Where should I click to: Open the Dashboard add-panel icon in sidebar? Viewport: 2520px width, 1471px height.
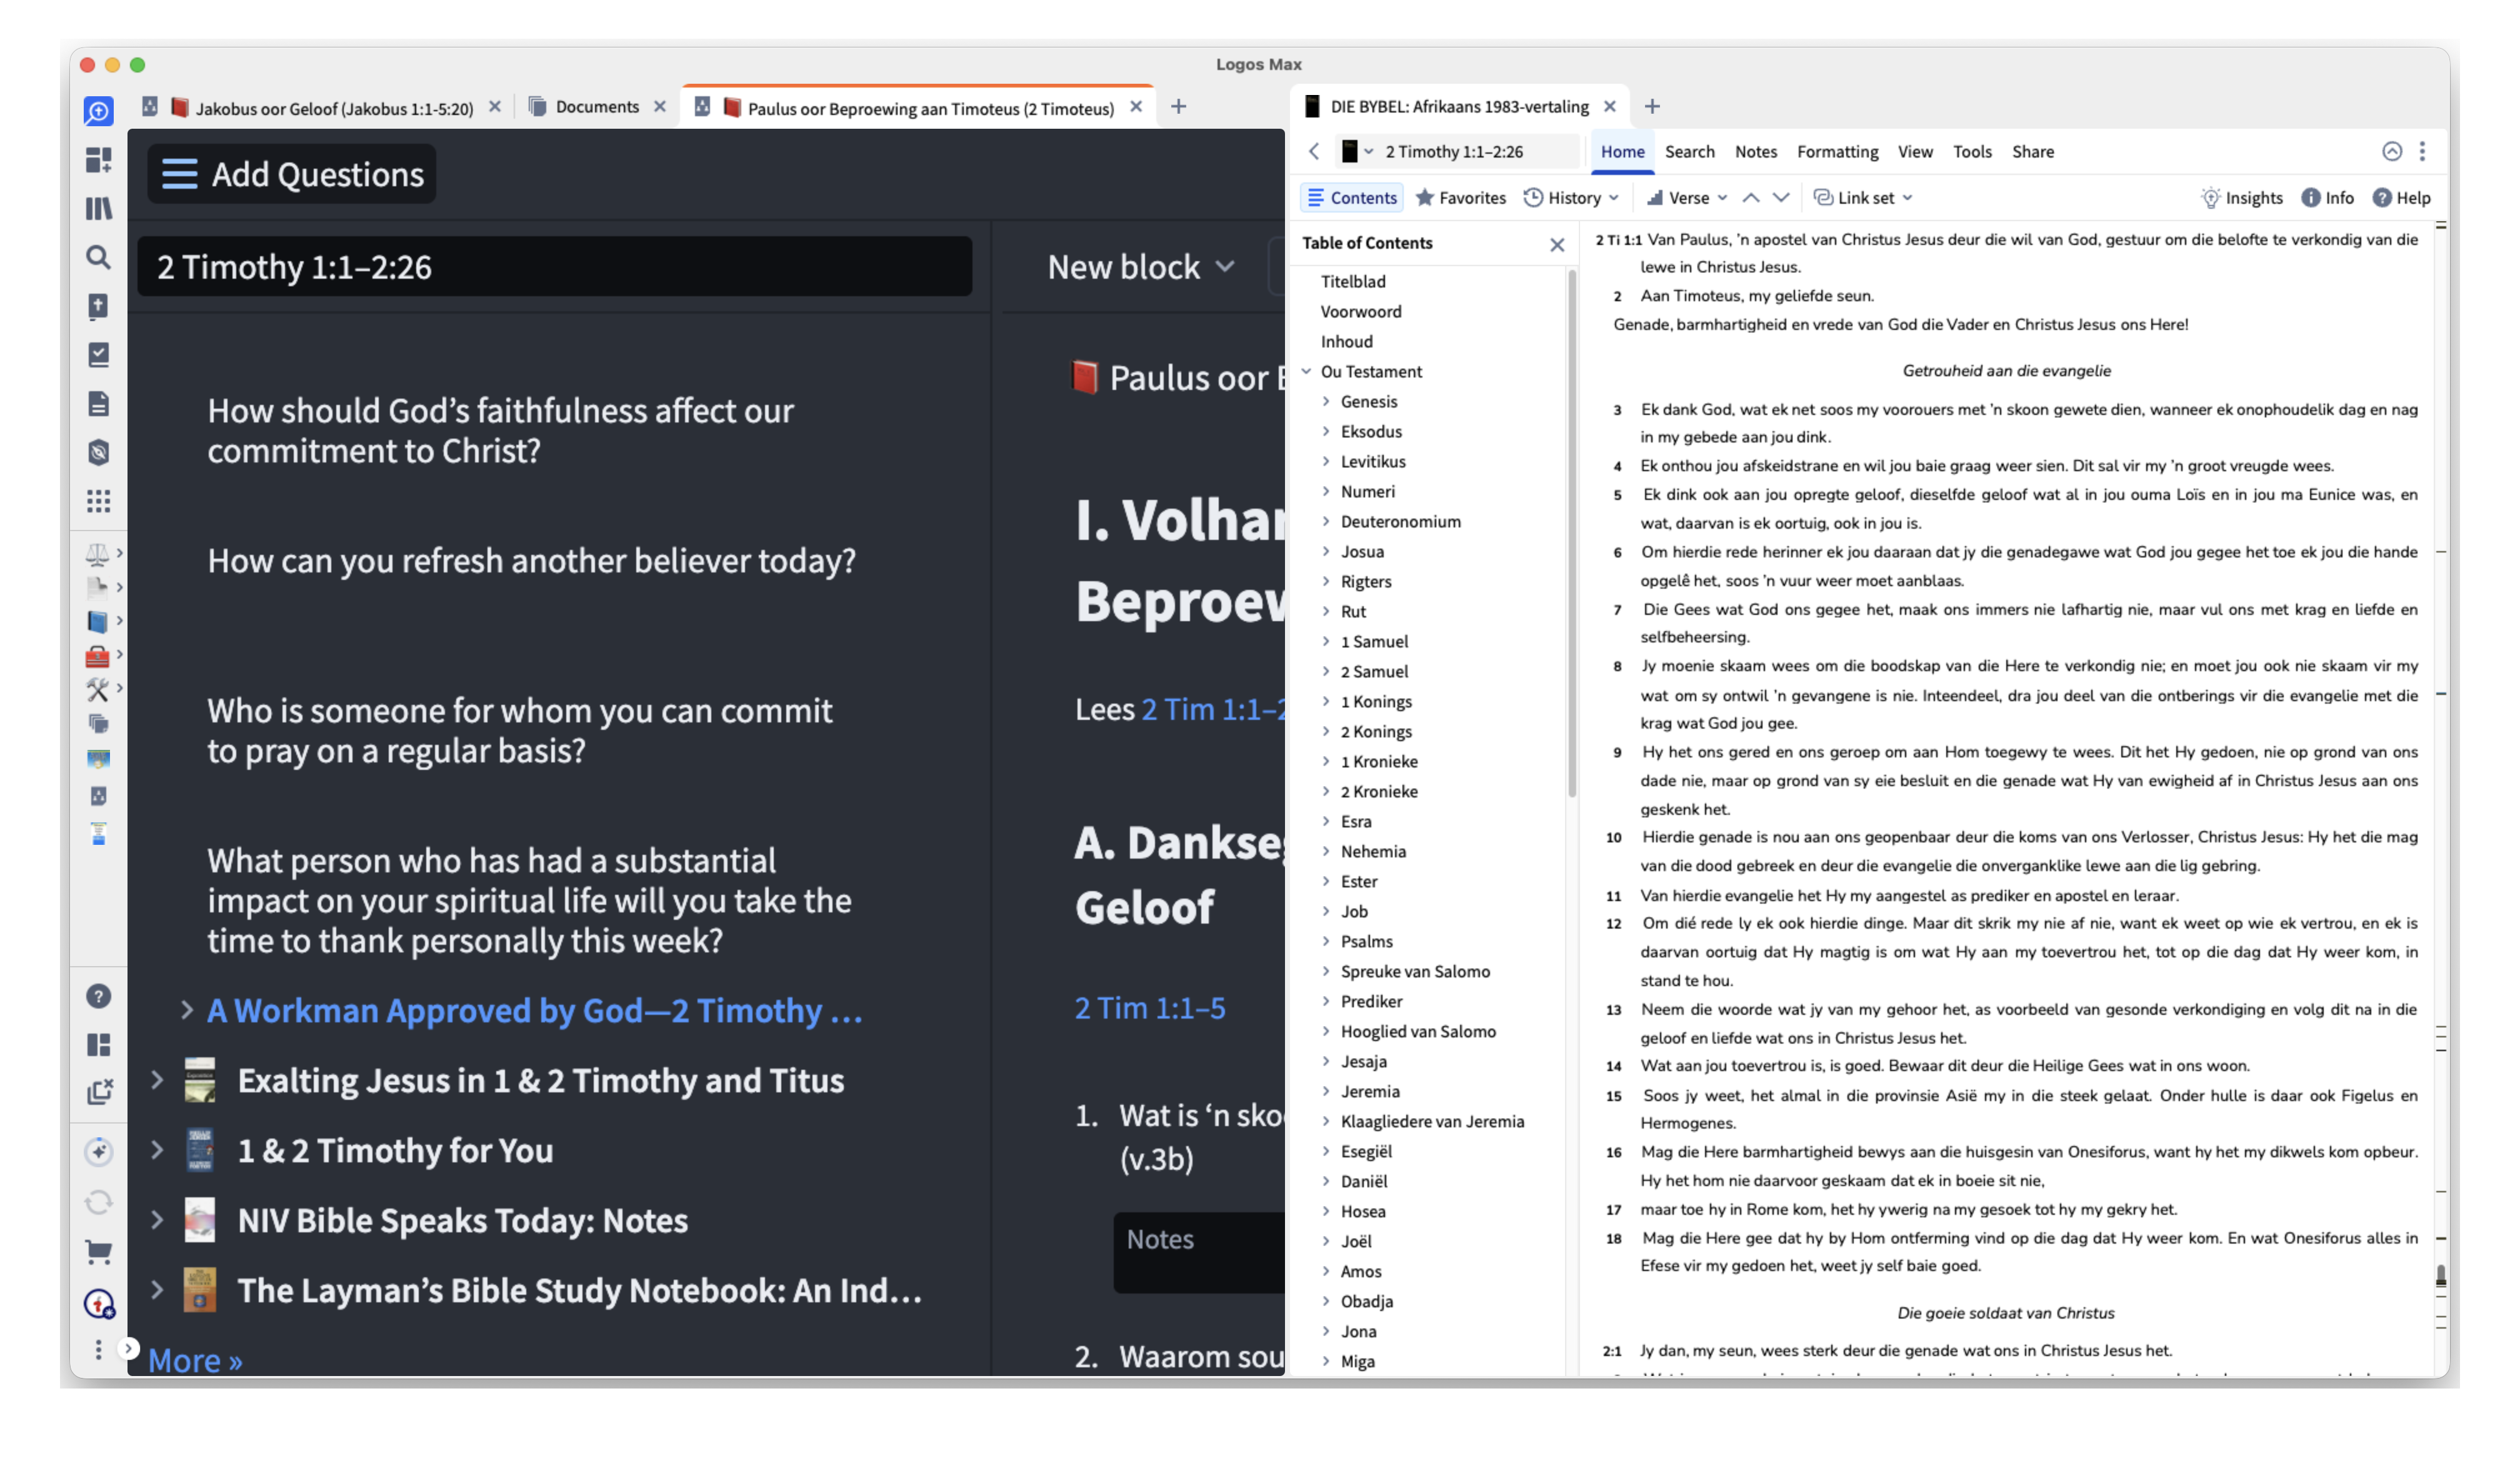pyautogui.click(x=98, y=160)
